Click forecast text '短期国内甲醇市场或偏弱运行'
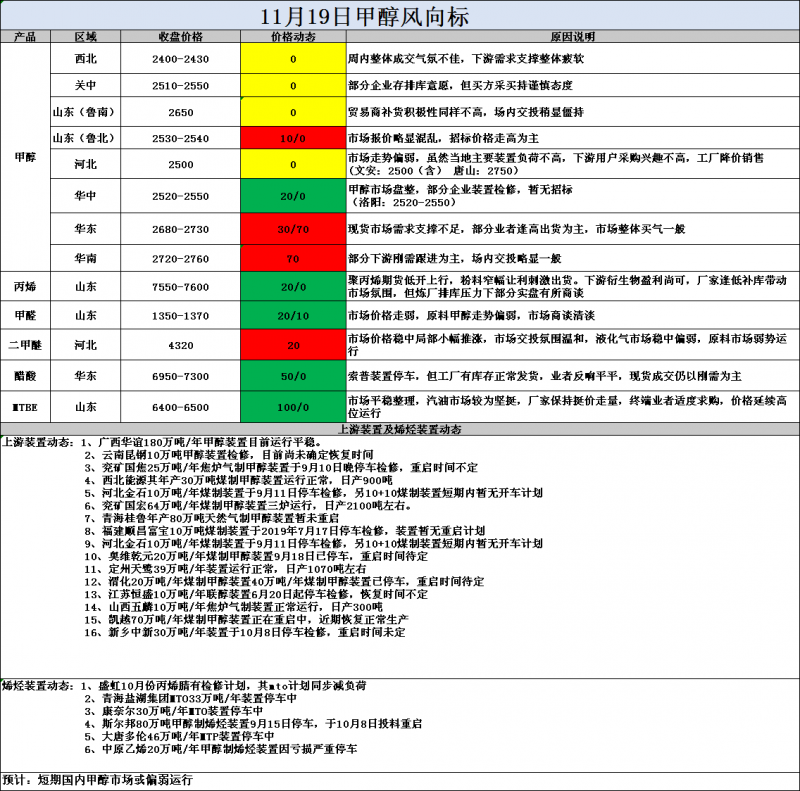This screenshot has width=800, height=791. [x=115, y=780]
